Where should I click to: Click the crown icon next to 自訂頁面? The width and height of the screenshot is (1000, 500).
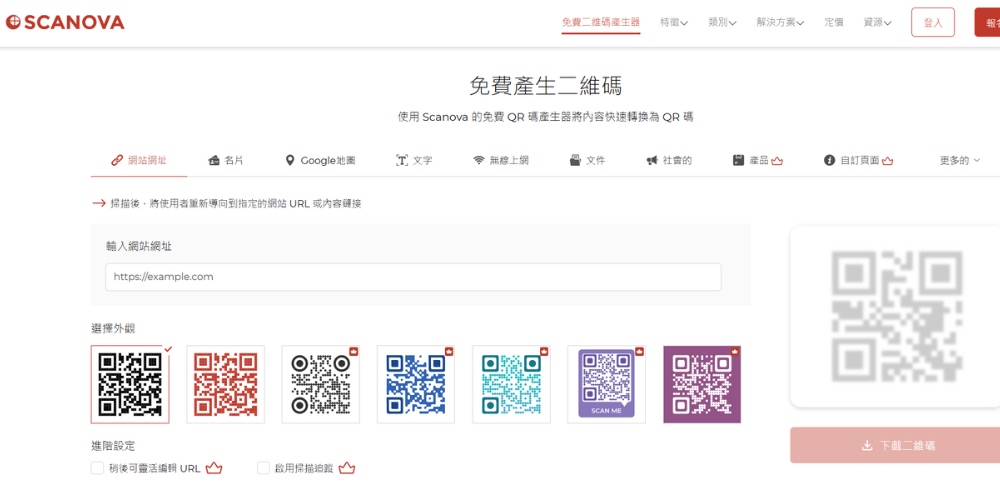[x=887, y=161]
